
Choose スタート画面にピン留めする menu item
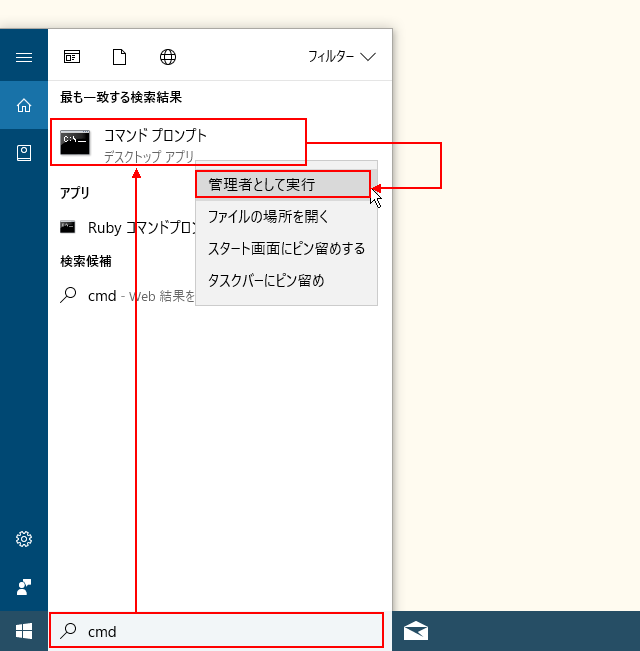coord(286,249)
